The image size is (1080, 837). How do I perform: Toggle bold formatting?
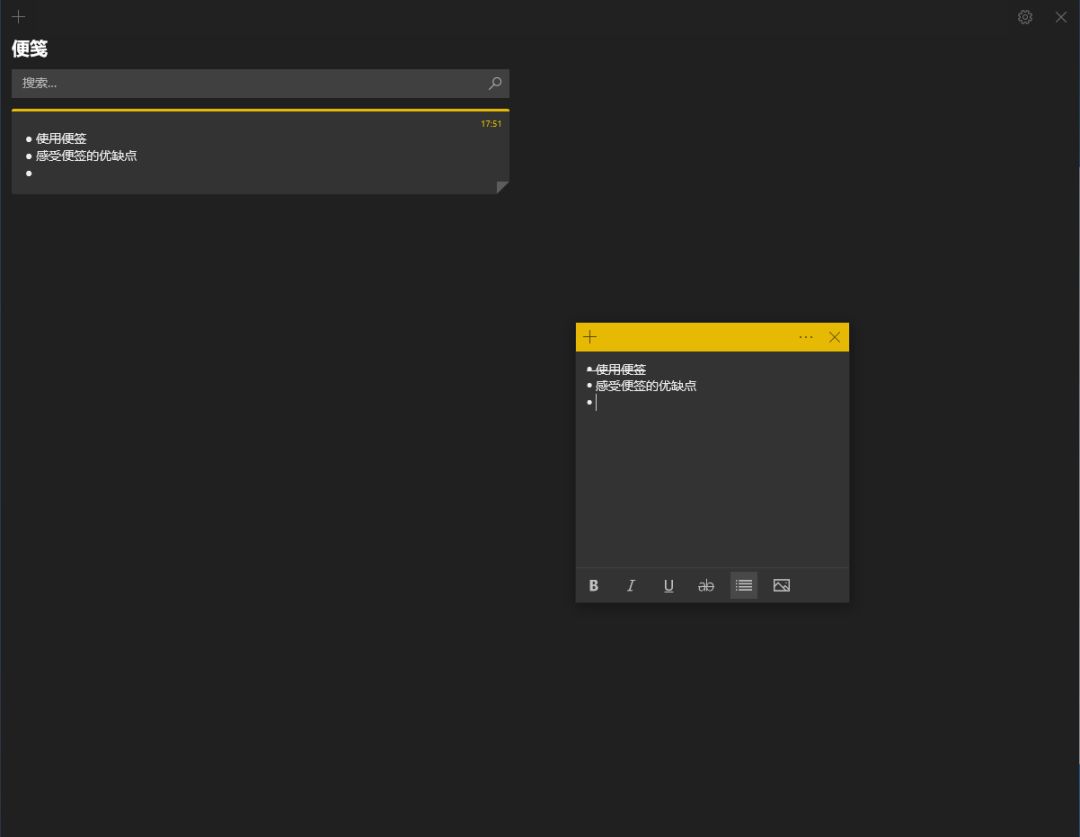click(x=593, y=586)
